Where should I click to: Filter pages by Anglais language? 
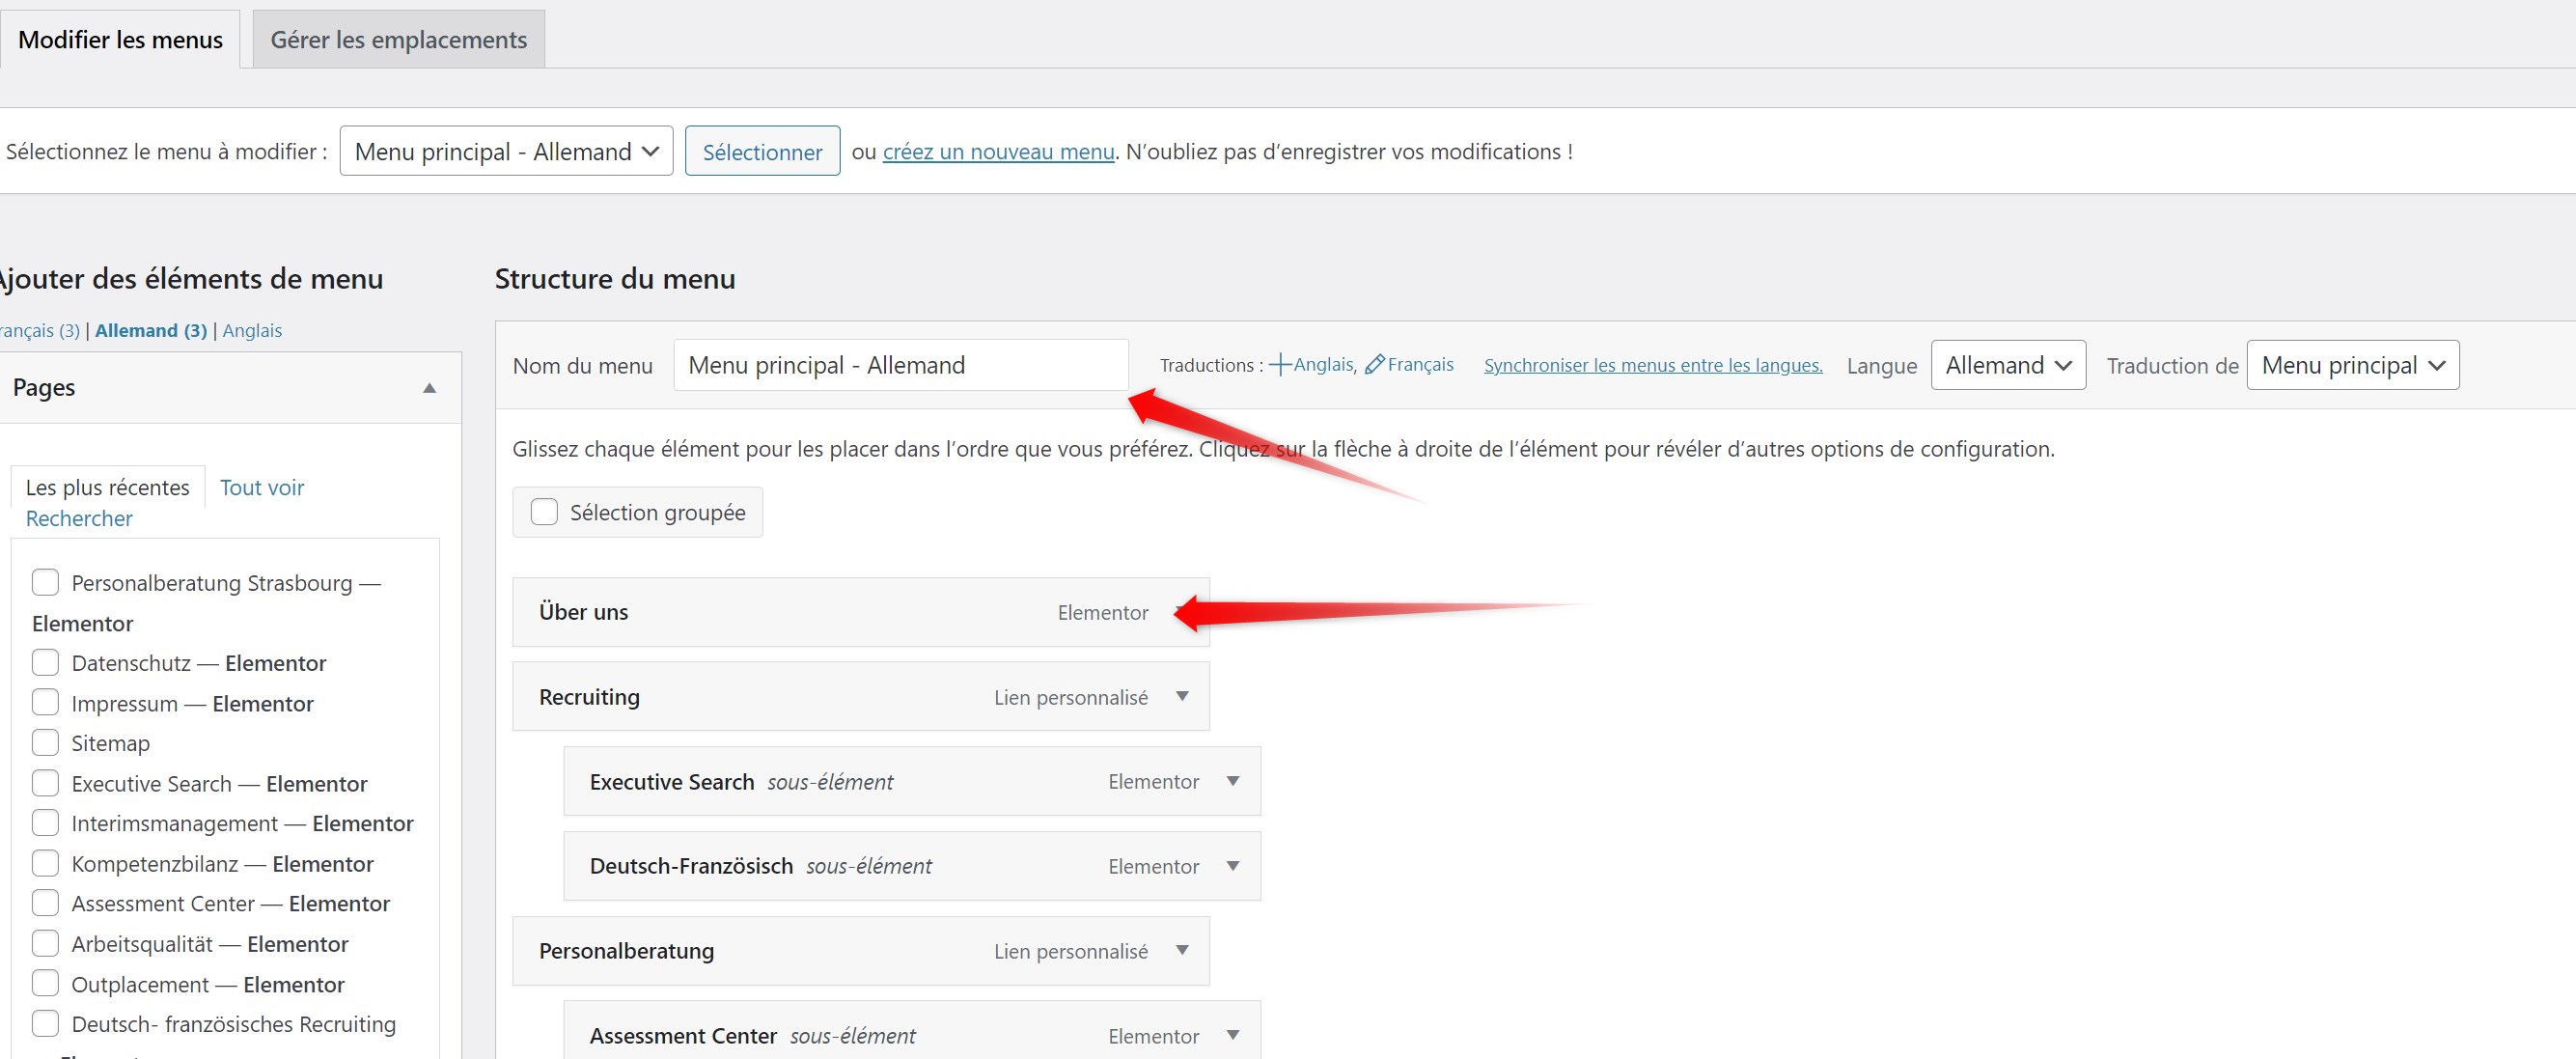[252, 330]
